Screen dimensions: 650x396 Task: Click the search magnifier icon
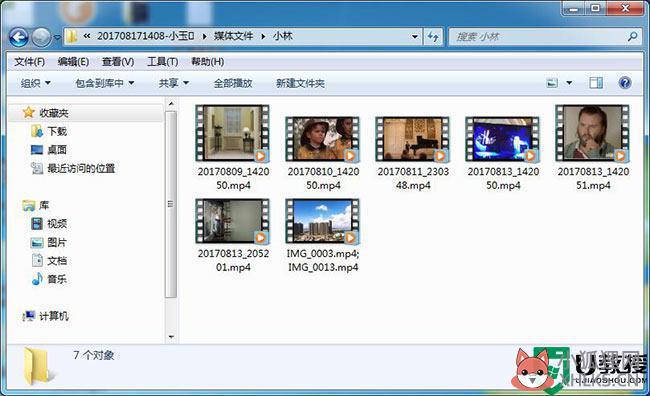[x=633, y=36]
